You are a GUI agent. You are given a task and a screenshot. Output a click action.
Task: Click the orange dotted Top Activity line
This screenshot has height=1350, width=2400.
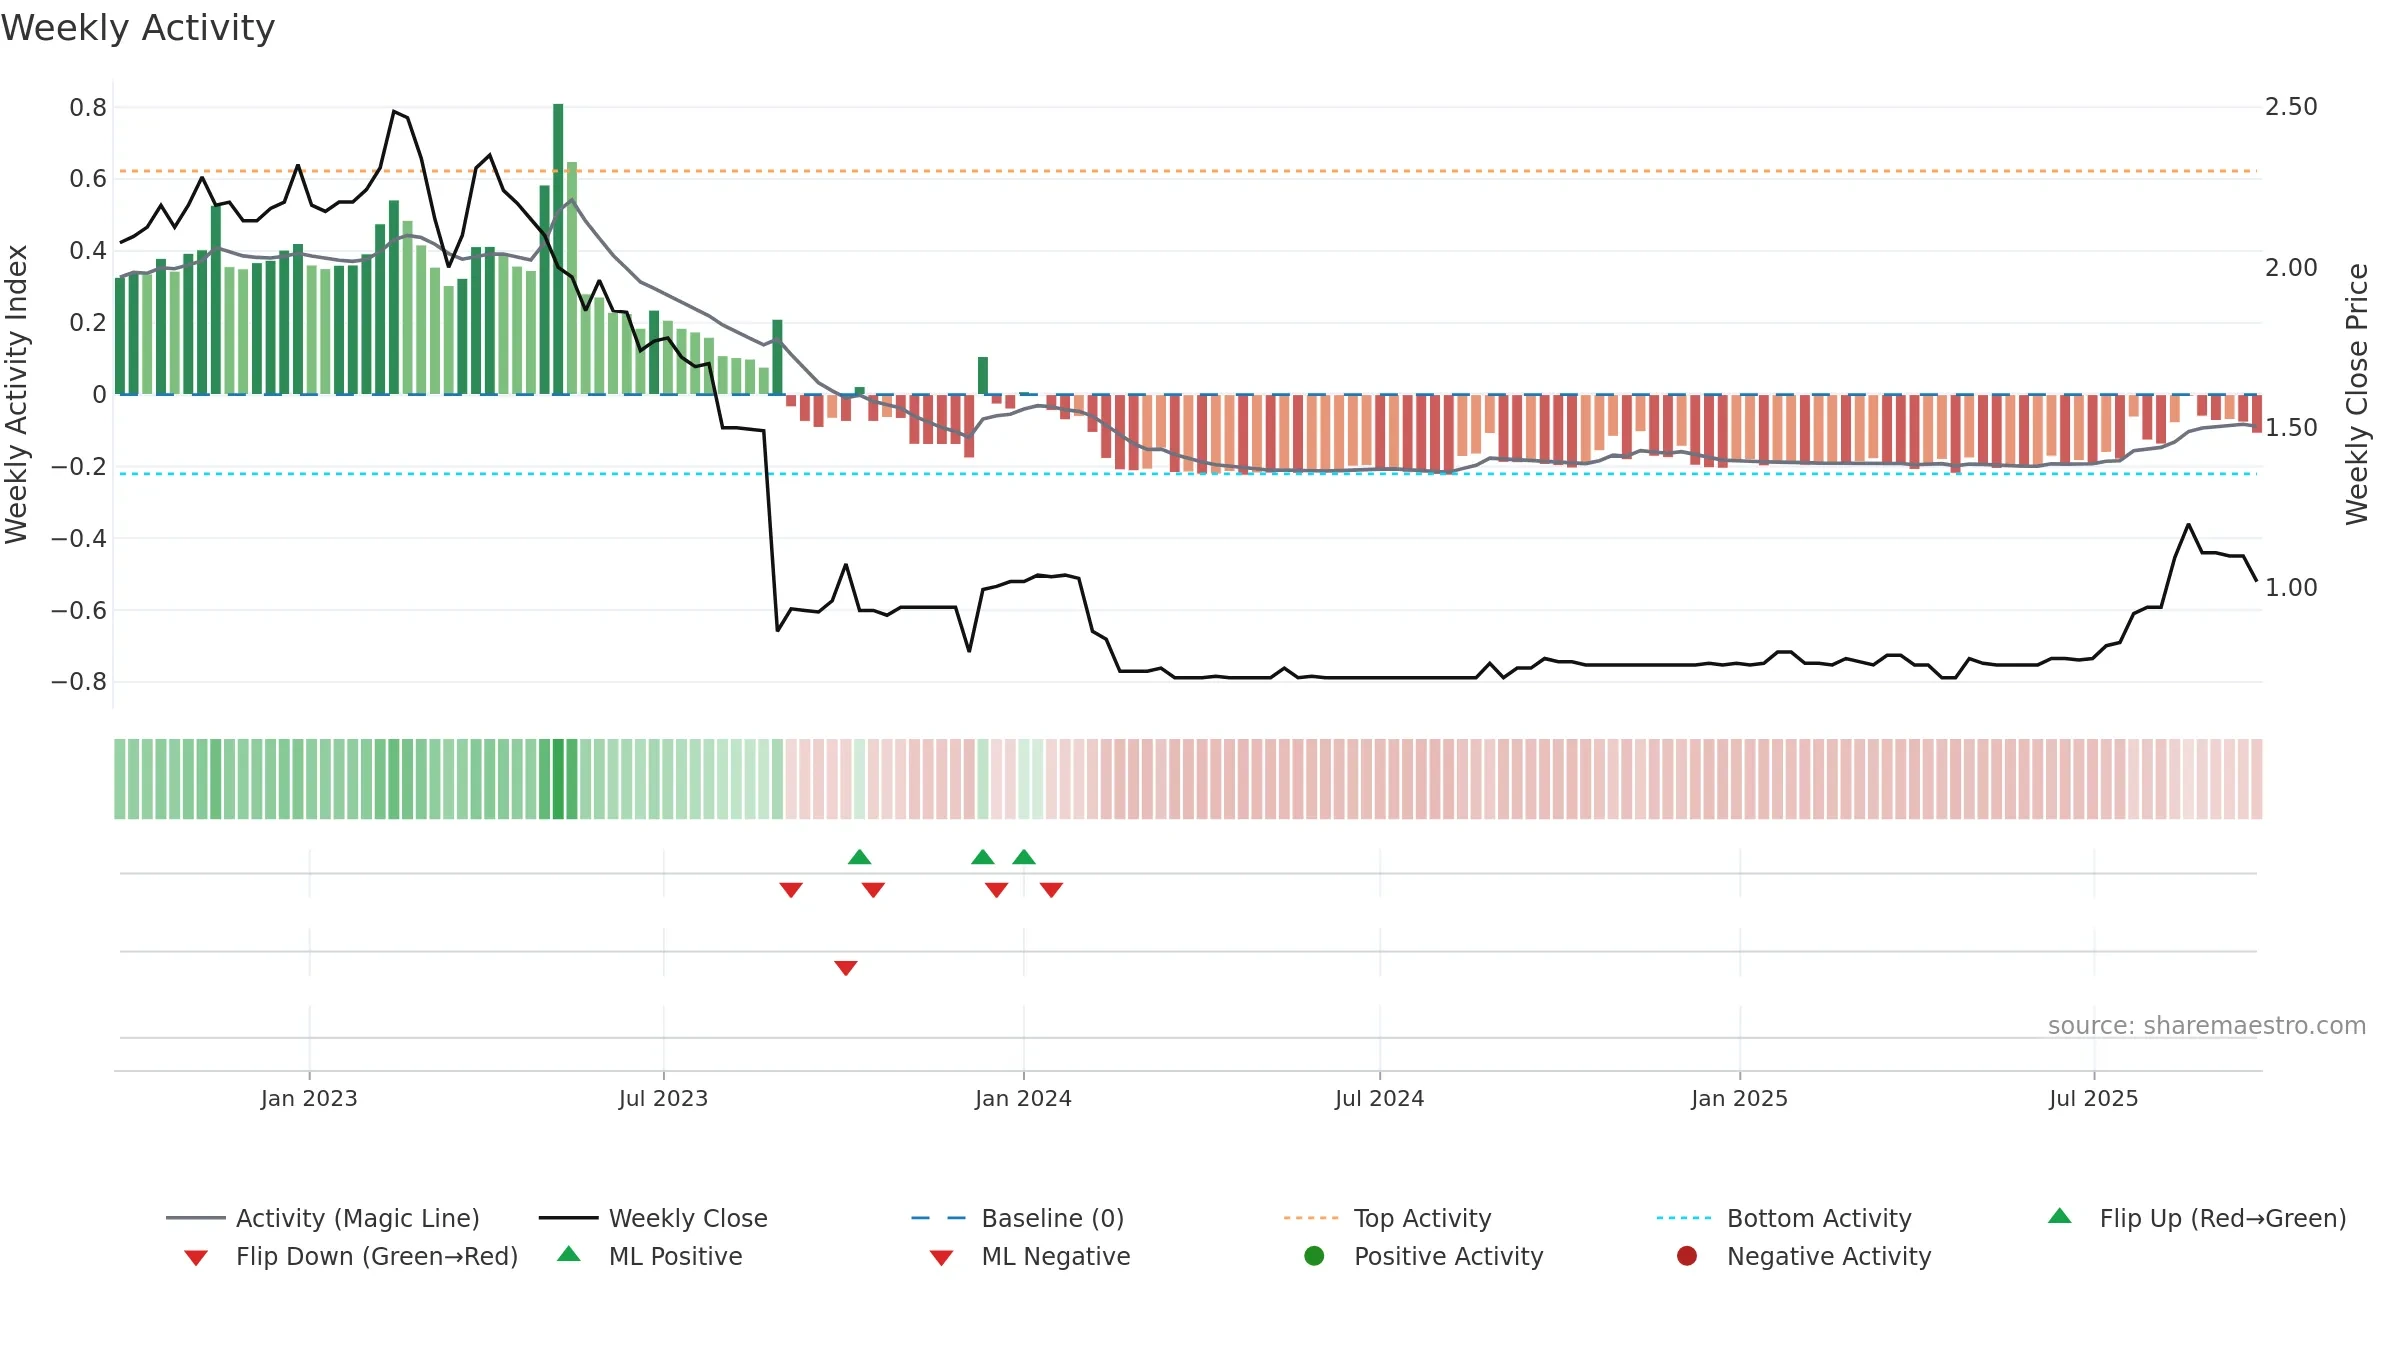coord(1188,171)
